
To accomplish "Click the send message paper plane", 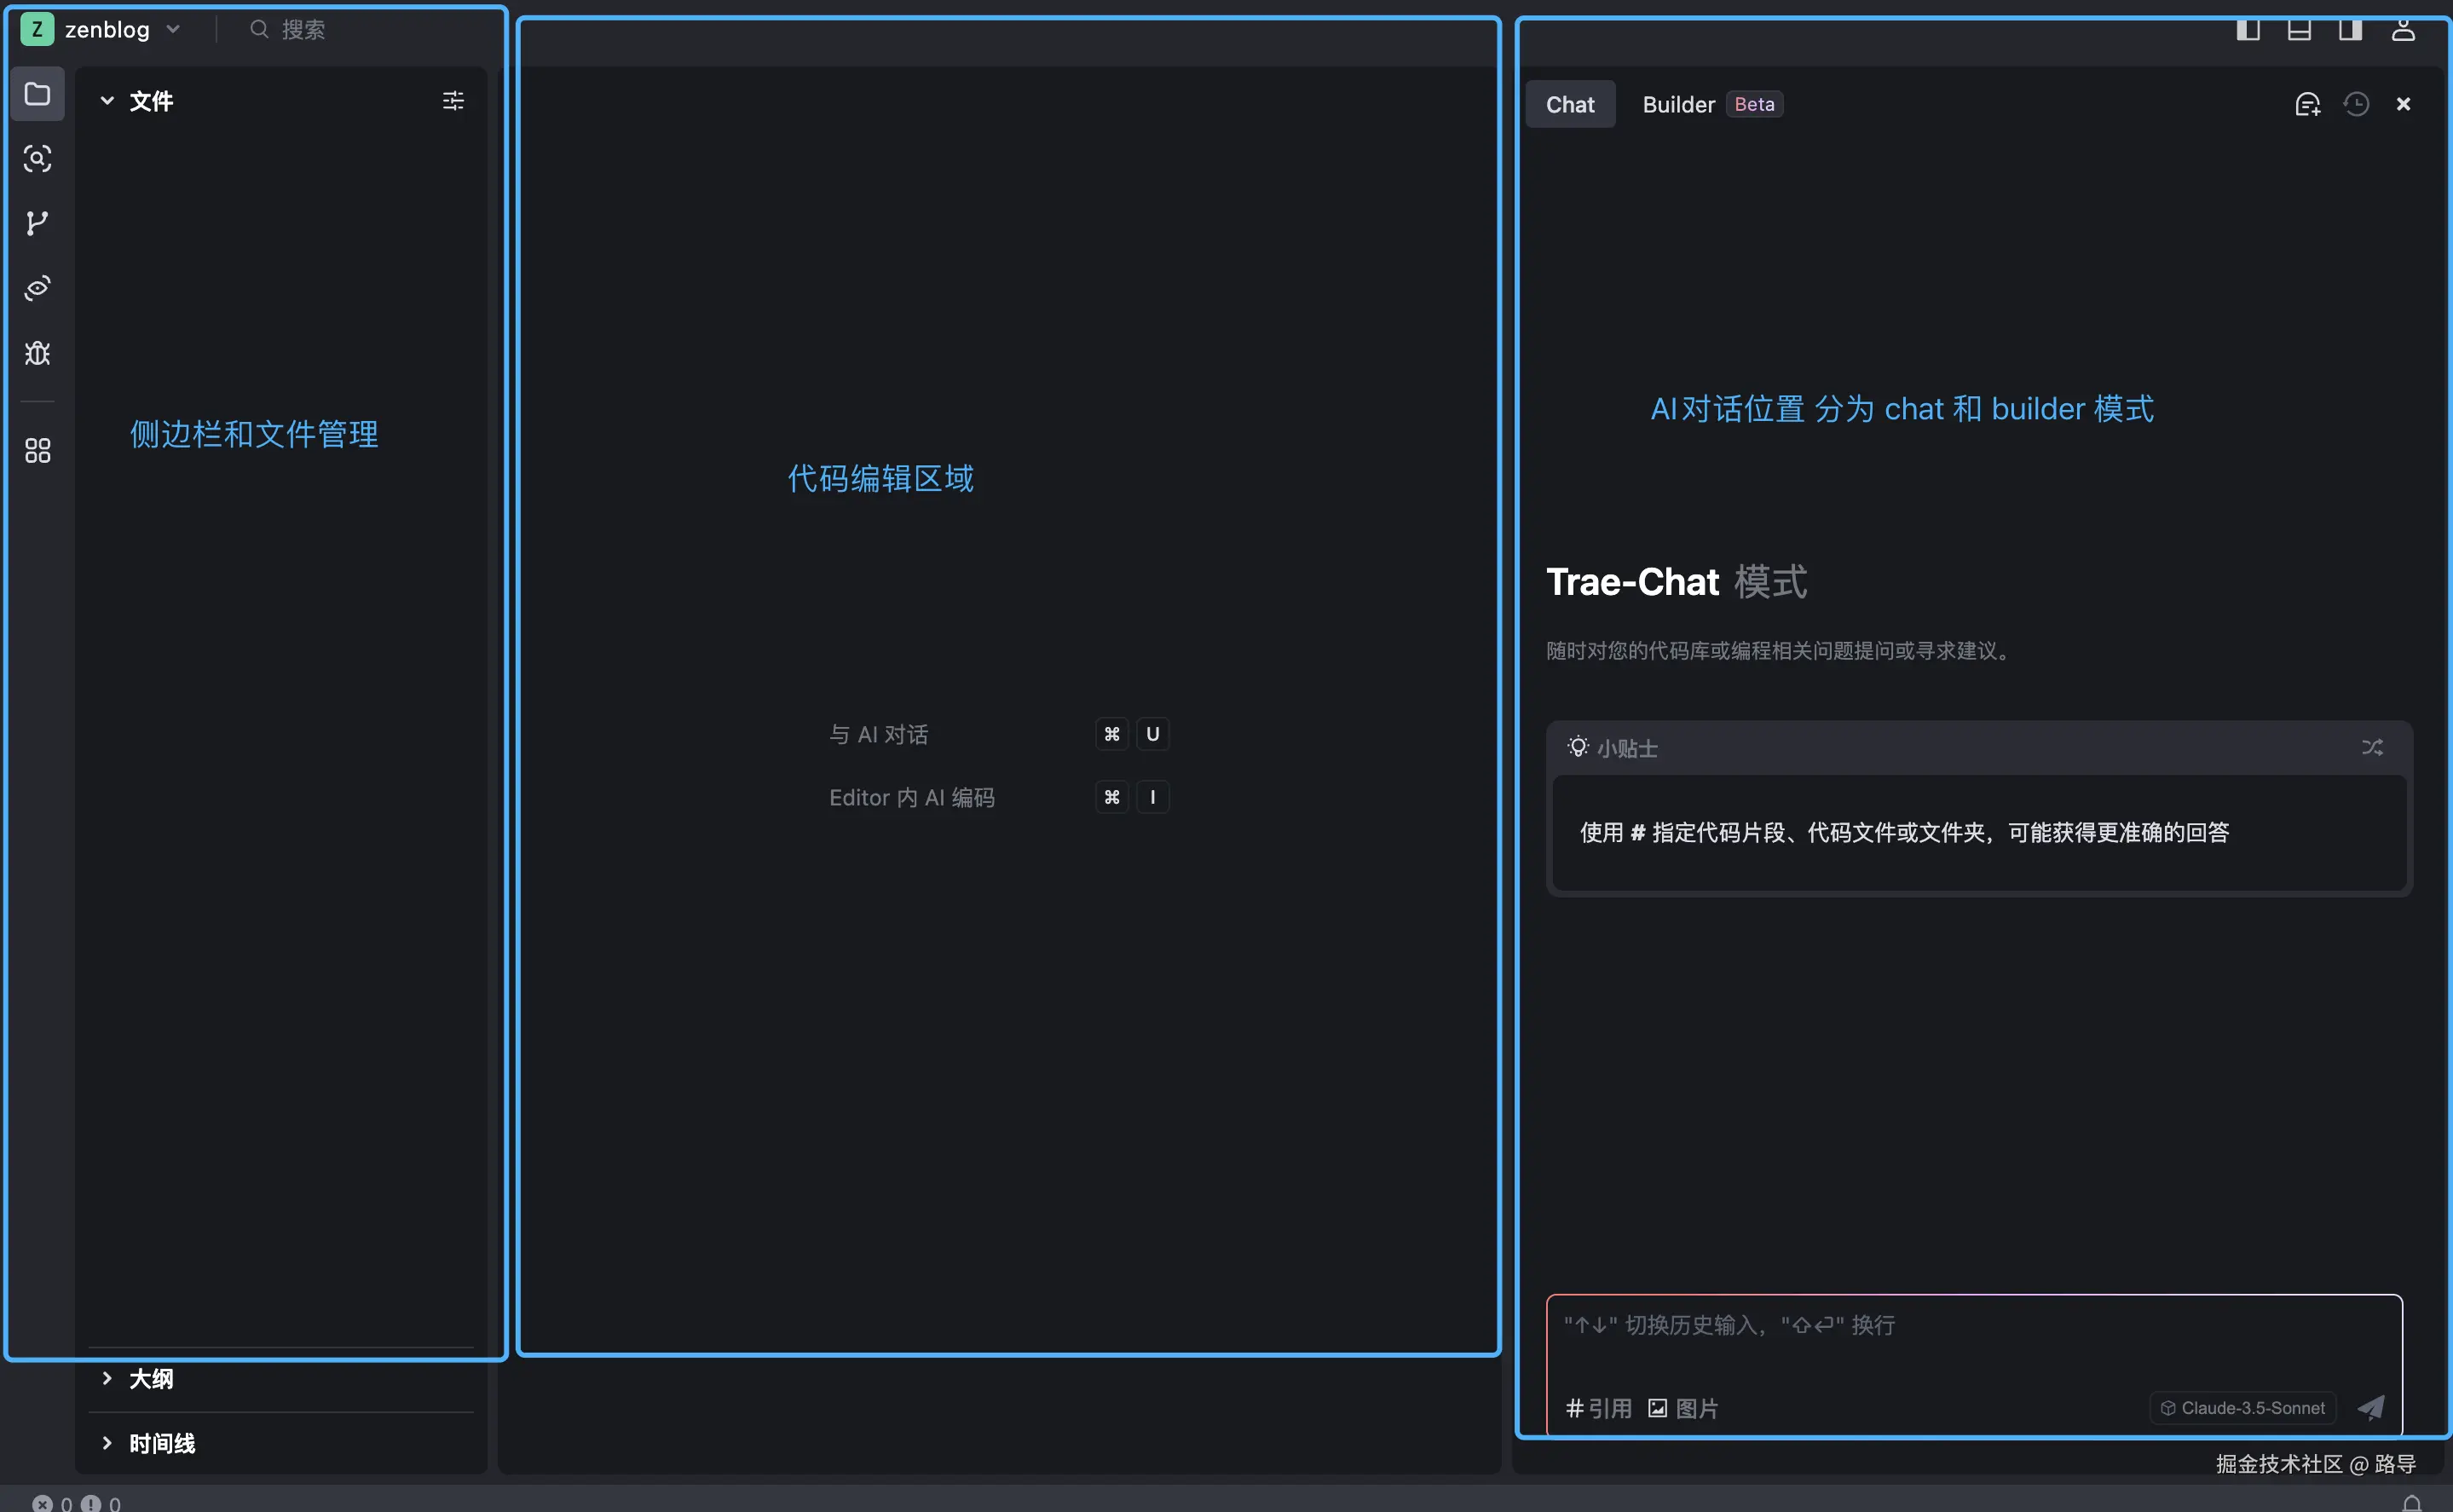I will point(2371,1408).
